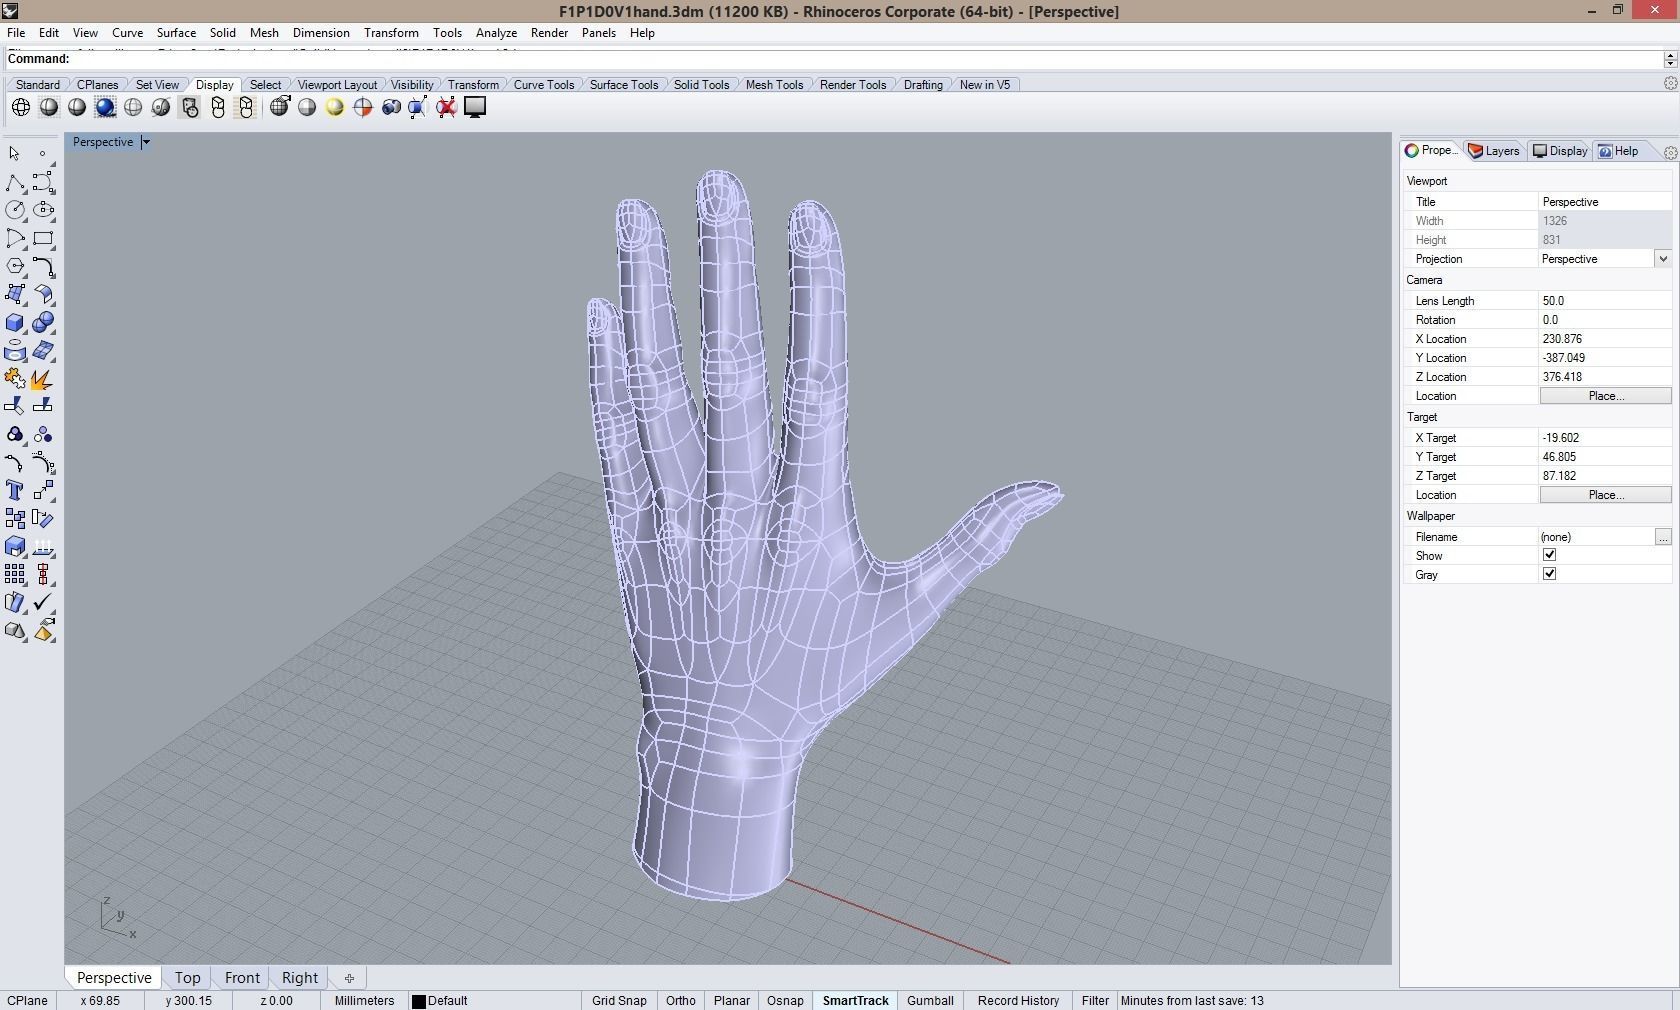The width and height of the screenshot is (1680, 1010).
Task: Edit the X Target value field
Action: pos(1604,438)
